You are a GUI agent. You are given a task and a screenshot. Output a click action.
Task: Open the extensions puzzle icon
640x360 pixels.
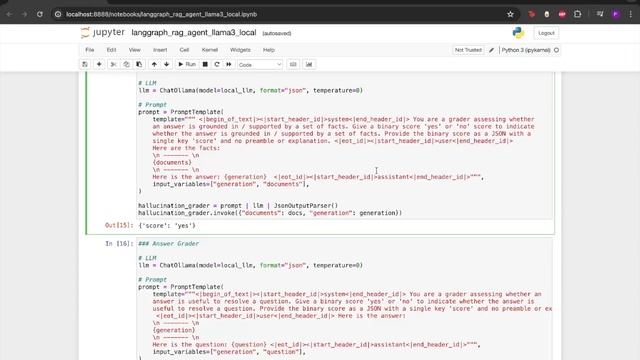[x=577, y=14]
